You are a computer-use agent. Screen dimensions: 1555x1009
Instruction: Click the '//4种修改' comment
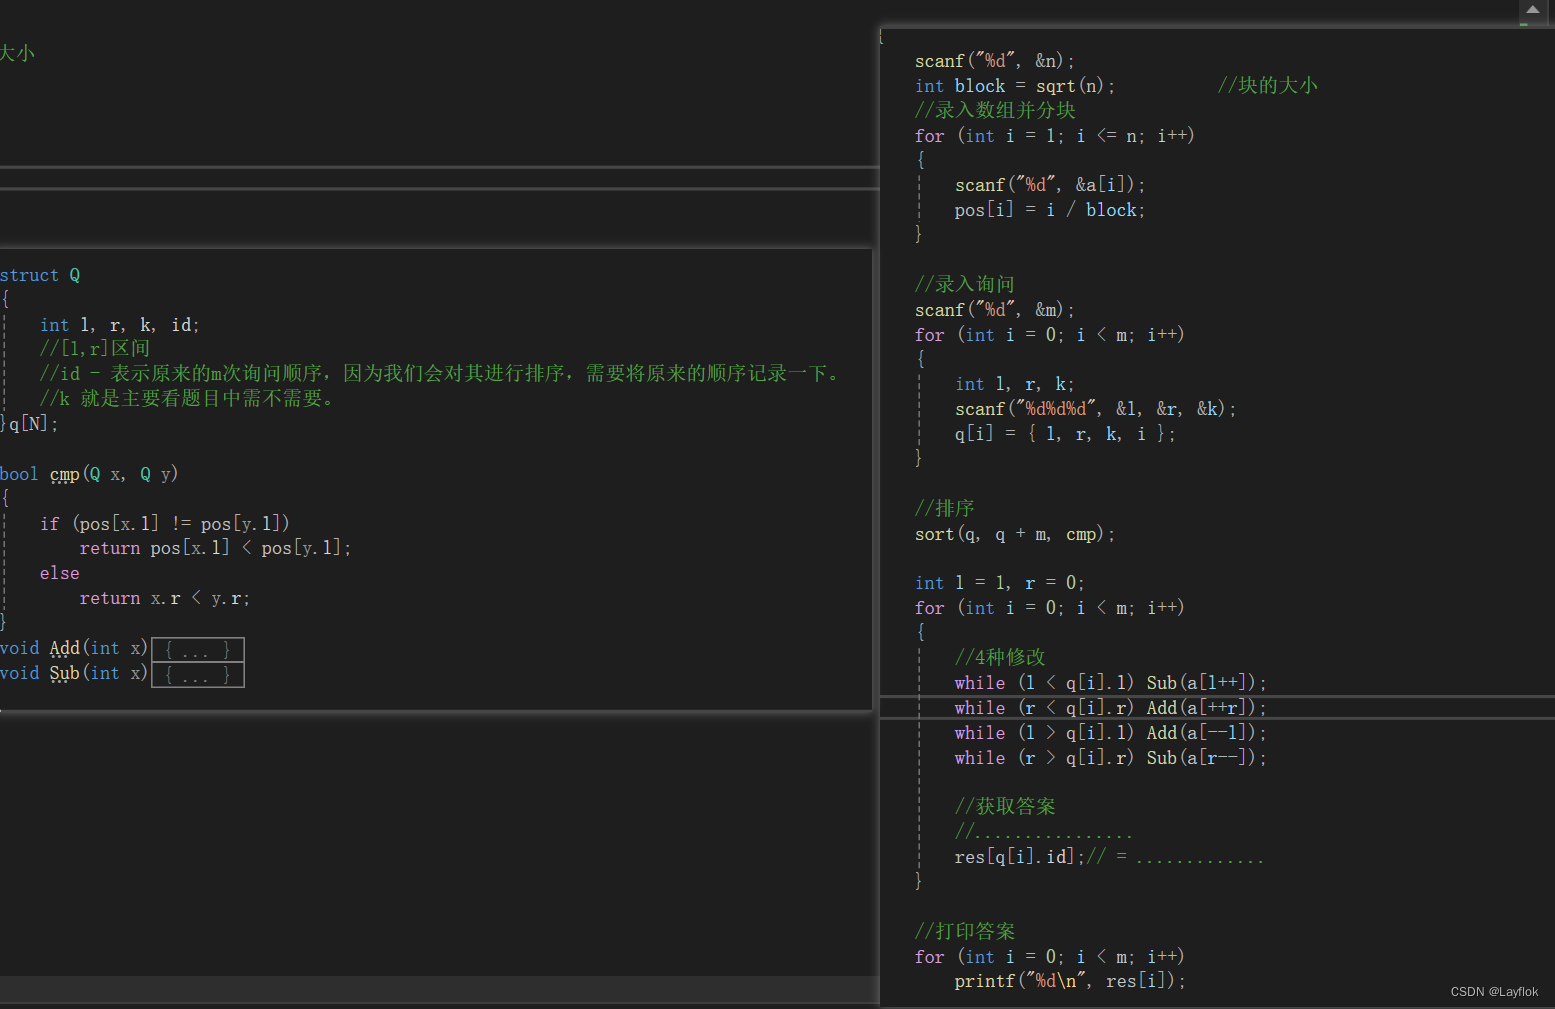1000,657
